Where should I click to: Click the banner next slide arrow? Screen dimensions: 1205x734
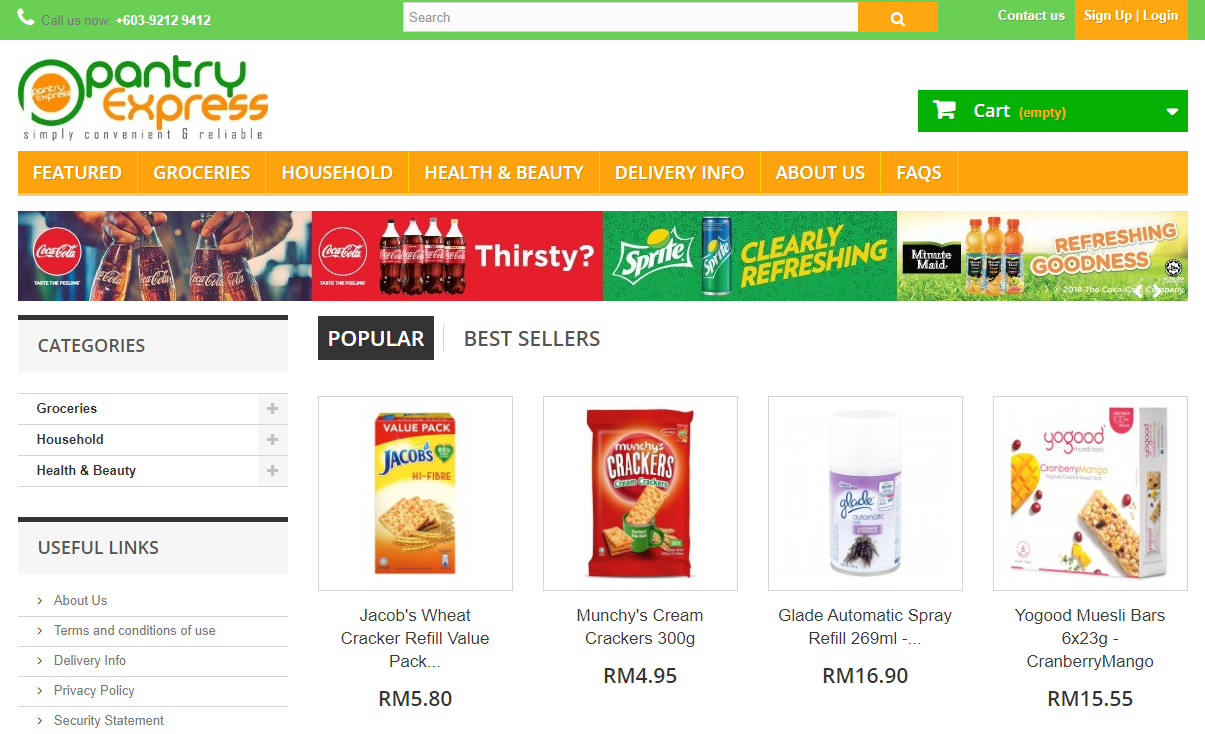[x=1158, y=291]
